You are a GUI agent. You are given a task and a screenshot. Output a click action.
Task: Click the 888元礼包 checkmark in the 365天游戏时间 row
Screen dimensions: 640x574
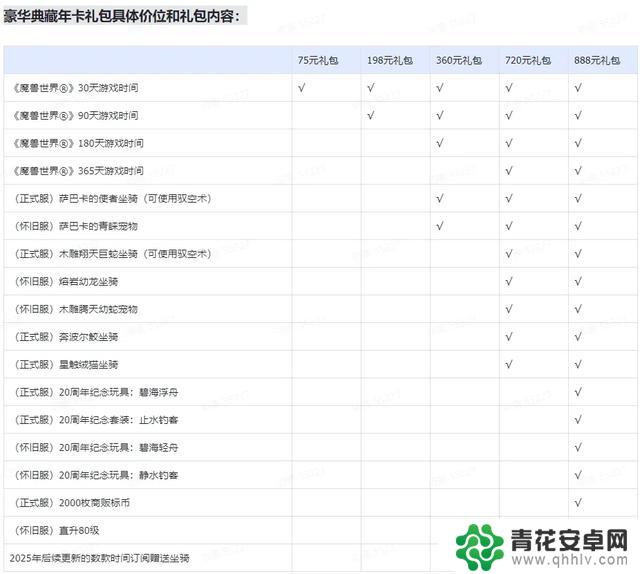[x=578, y=171]
